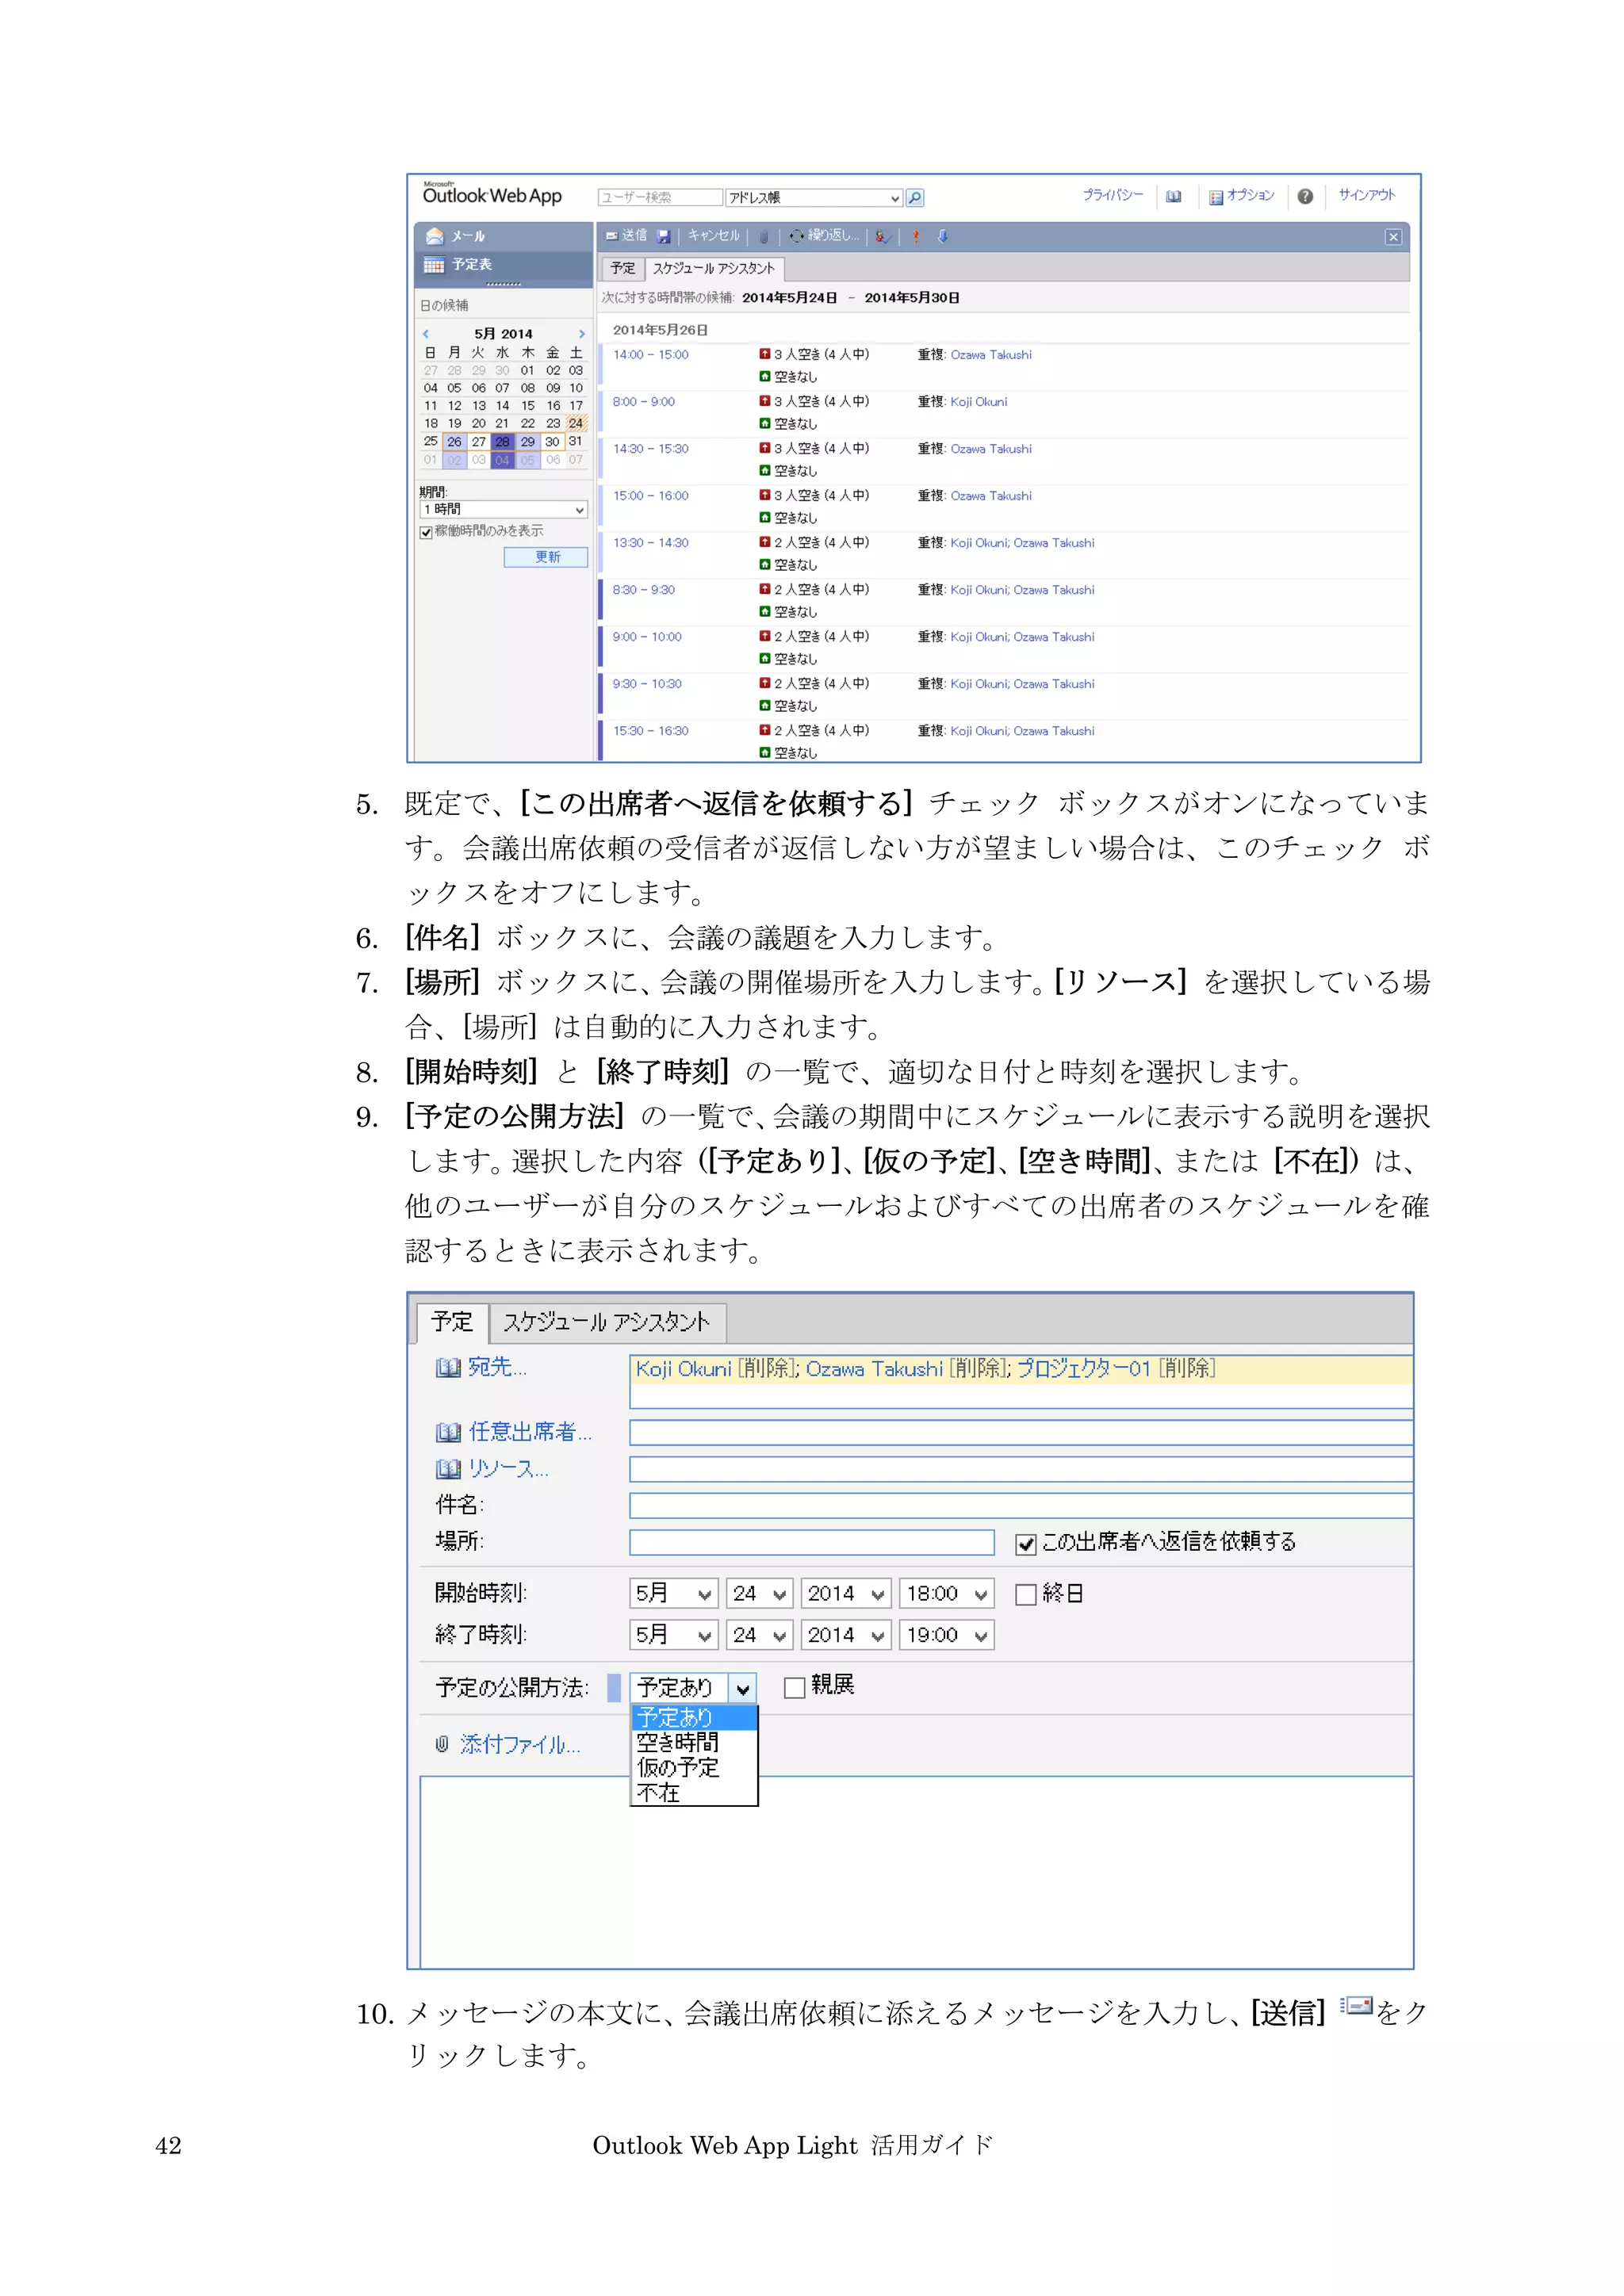Screen dimensions: 1624x2296
Task: Click the Resources (リソース...) link
Action: pyautogui.click(x=508, y=1468)
